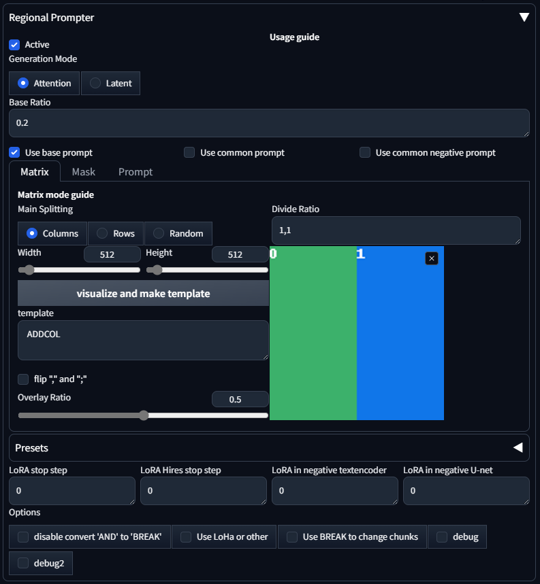Image resolution: width=540 pixels, height=584 pixels.
Task: Select Latent generation mode
Action: click(x=111, y=83)
